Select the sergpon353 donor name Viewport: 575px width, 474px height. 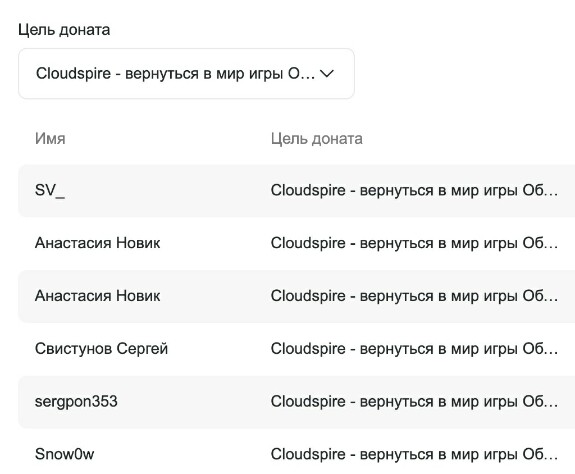76,401
